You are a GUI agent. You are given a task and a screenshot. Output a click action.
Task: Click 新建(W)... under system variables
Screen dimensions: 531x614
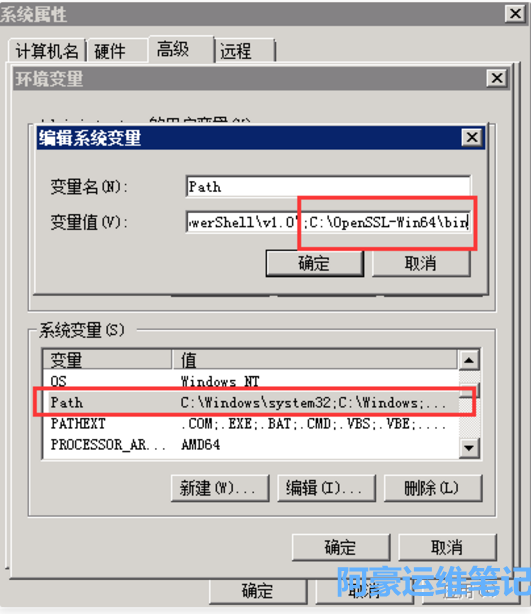(x=220, y=488)
